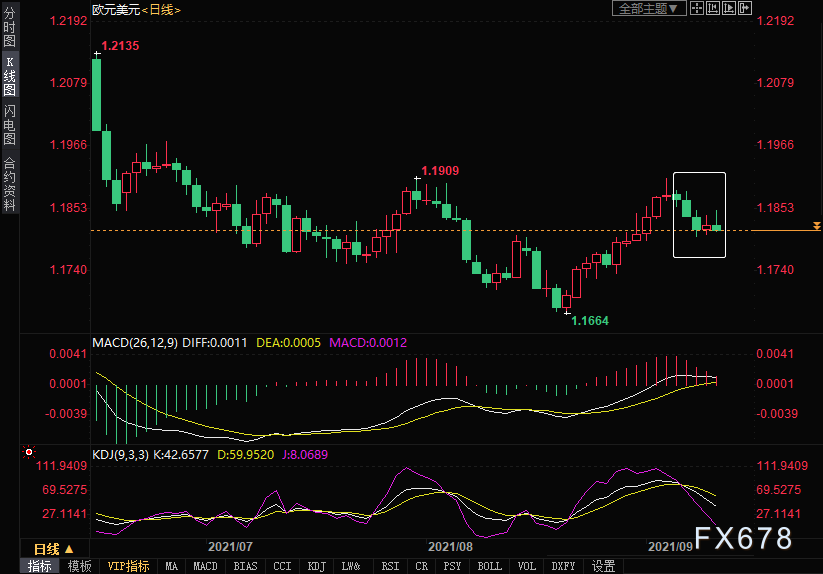Toggle the BOLL indicator button
The height and width of the screenshot is (574, 823).
pos(489,566)
